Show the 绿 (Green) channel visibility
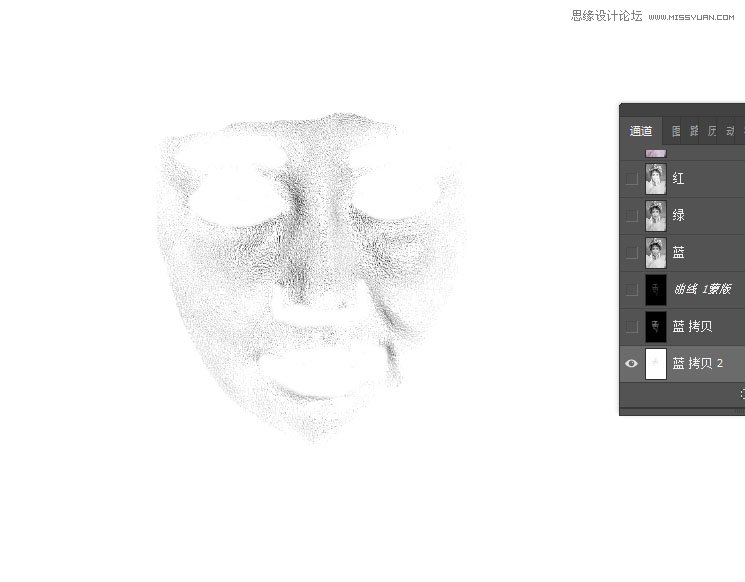This screenshot has height=582, width=745. (x=631, y=216)
